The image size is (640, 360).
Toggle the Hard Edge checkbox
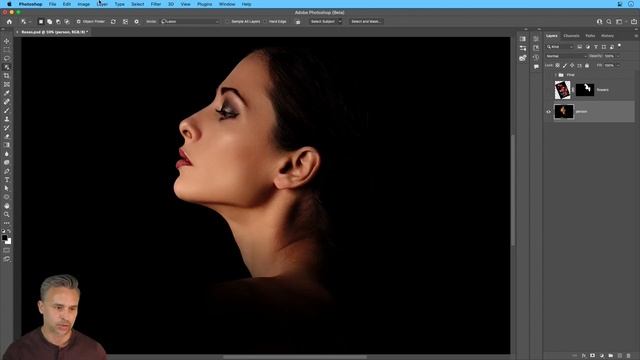pos(265,22)
